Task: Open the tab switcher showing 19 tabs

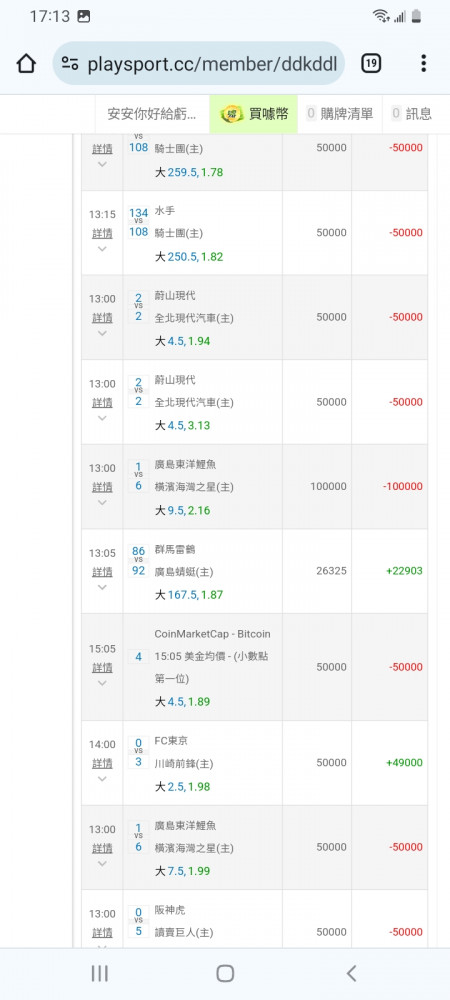Action: point(371,63)
